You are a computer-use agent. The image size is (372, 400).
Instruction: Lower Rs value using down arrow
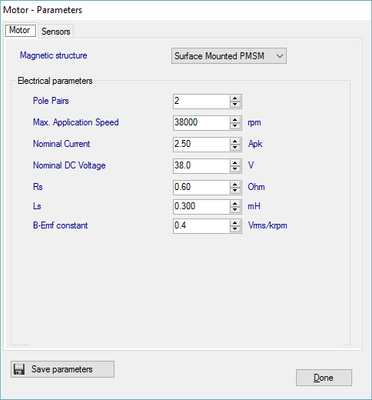click(235, 190)
